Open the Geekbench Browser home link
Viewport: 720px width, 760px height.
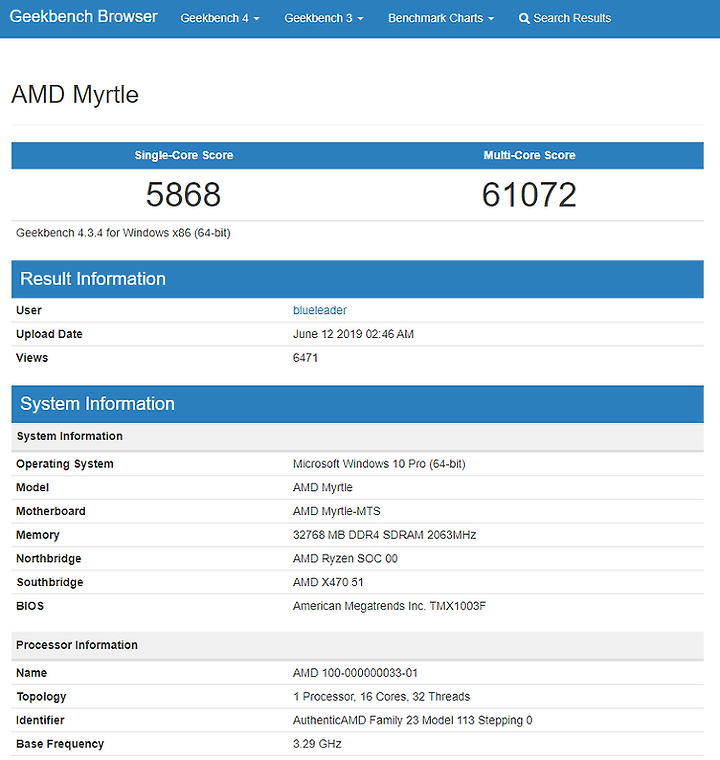click(83, 17)
